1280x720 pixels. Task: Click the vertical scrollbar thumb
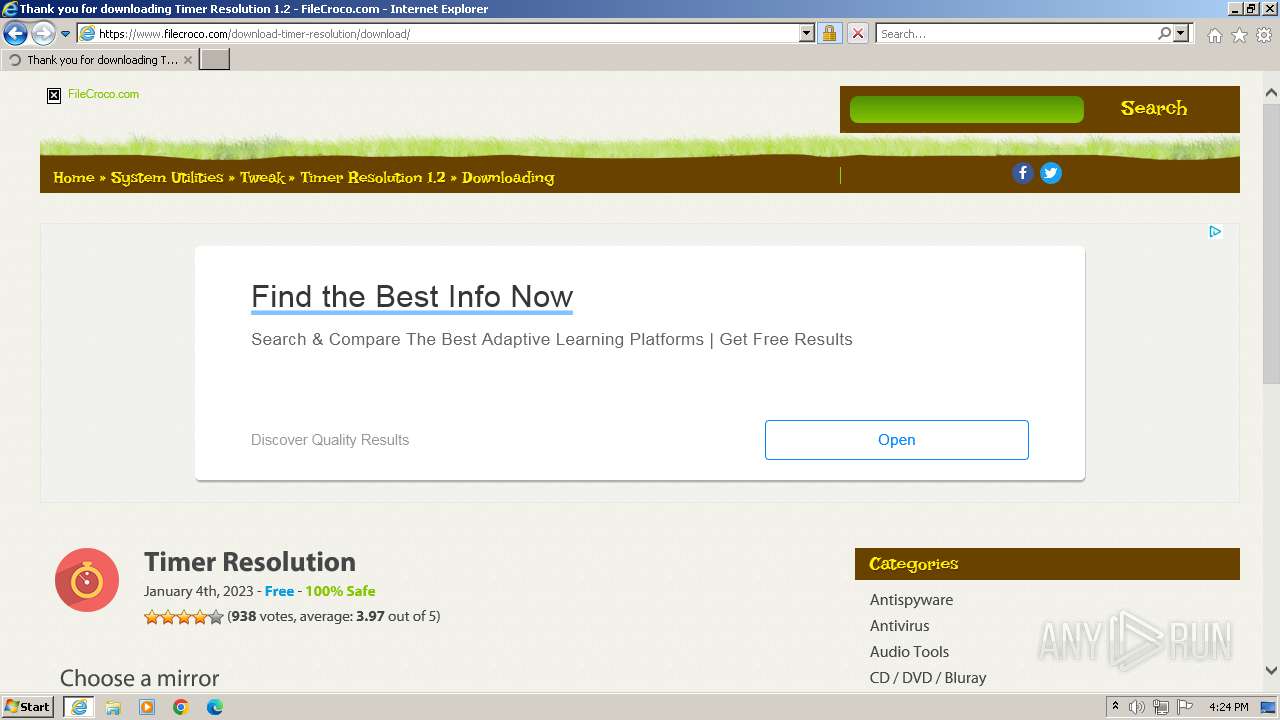click(1271, 243)
